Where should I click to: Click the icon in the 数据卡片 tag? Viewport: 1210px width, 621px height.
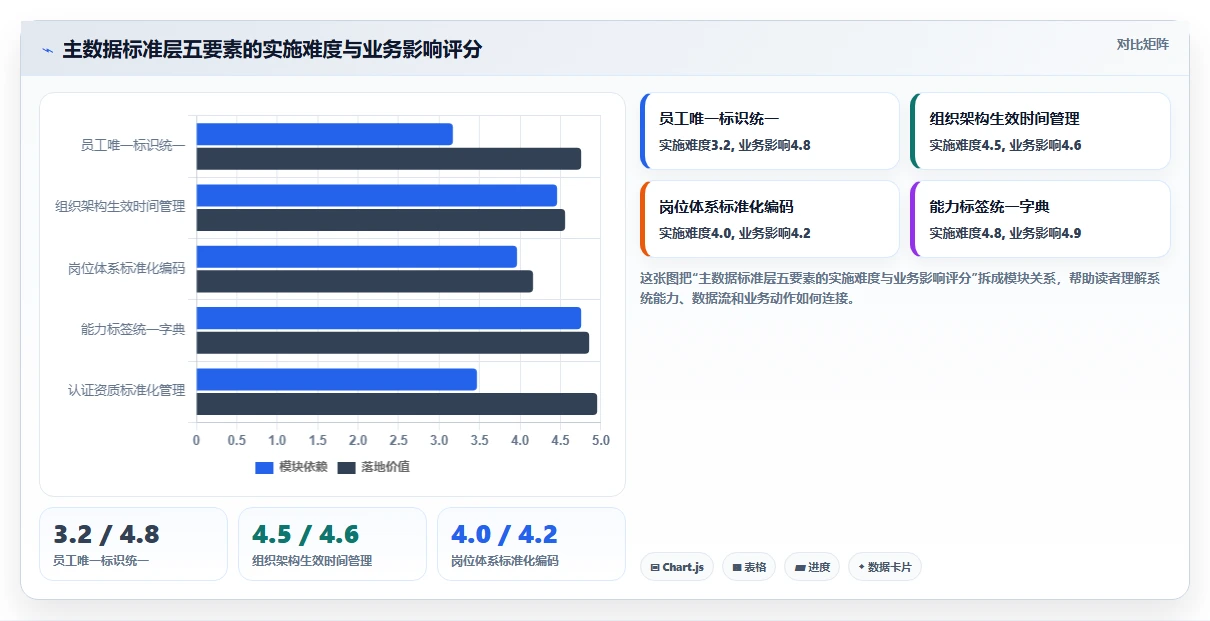pos(861,567)
